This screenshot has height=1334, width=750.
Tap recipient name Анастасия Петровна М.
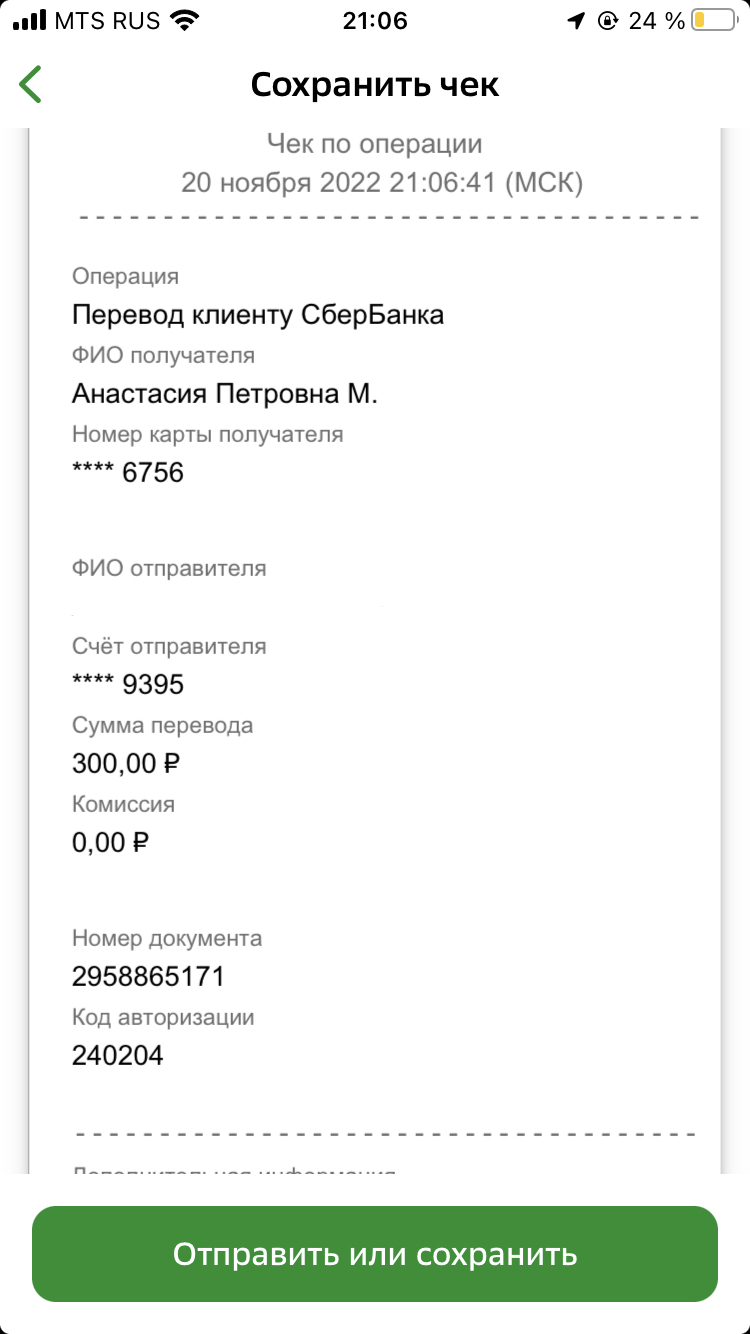(225, 394)
